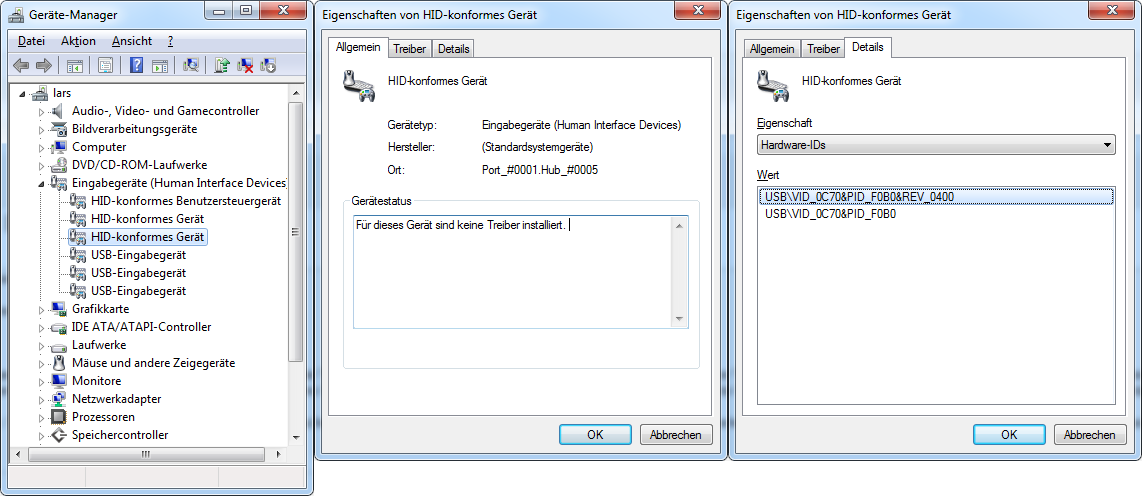Click device tree horizontal scrollbar thumb
Image resolution: width=1143 pixels, height=497 pixels.
pyautogui.click(x=146, y=454)
